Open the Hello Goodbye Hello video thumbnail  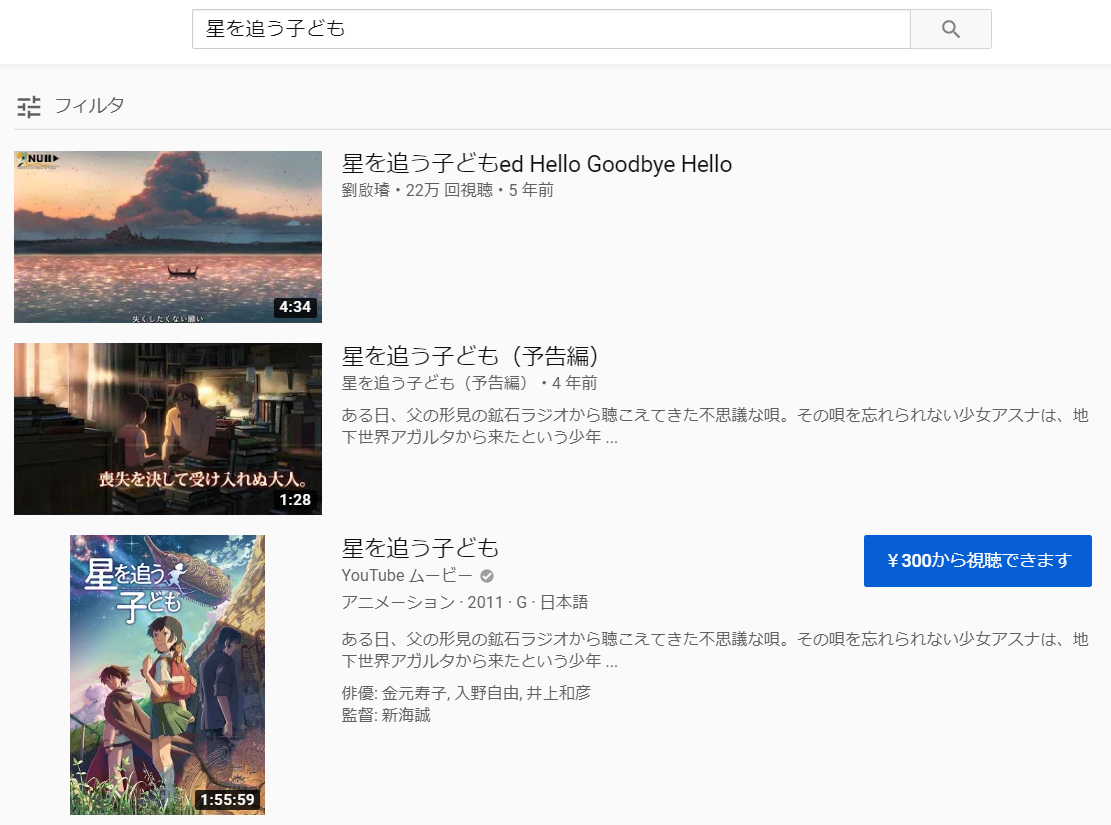(168, 237)
